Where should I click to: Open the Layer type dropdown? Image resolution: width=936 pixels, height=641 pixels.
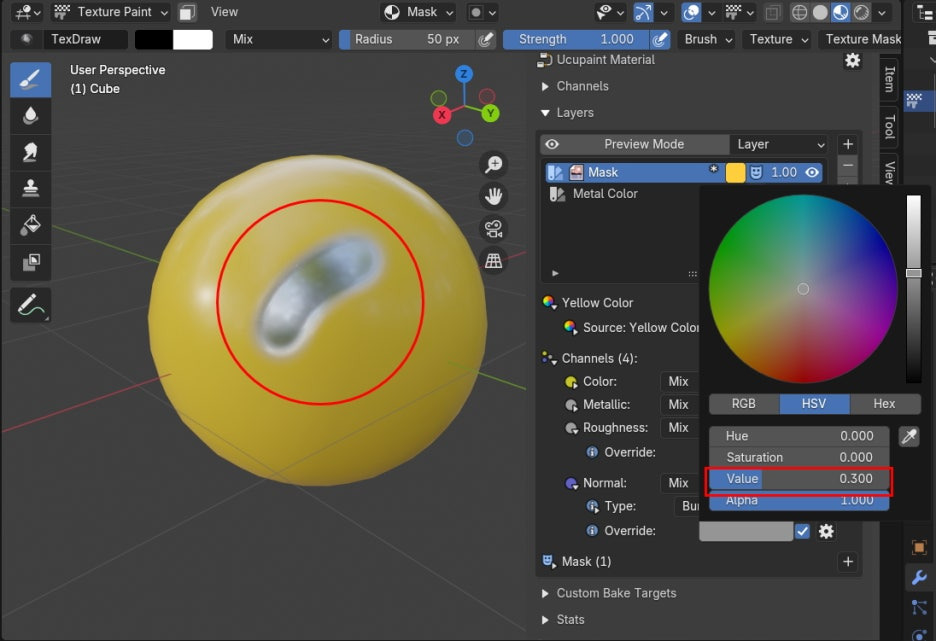780,144
